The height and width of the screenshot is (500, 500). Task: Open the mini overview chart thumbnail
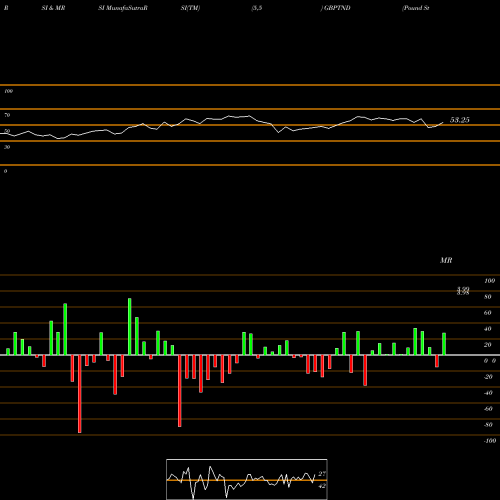(247, 479)
